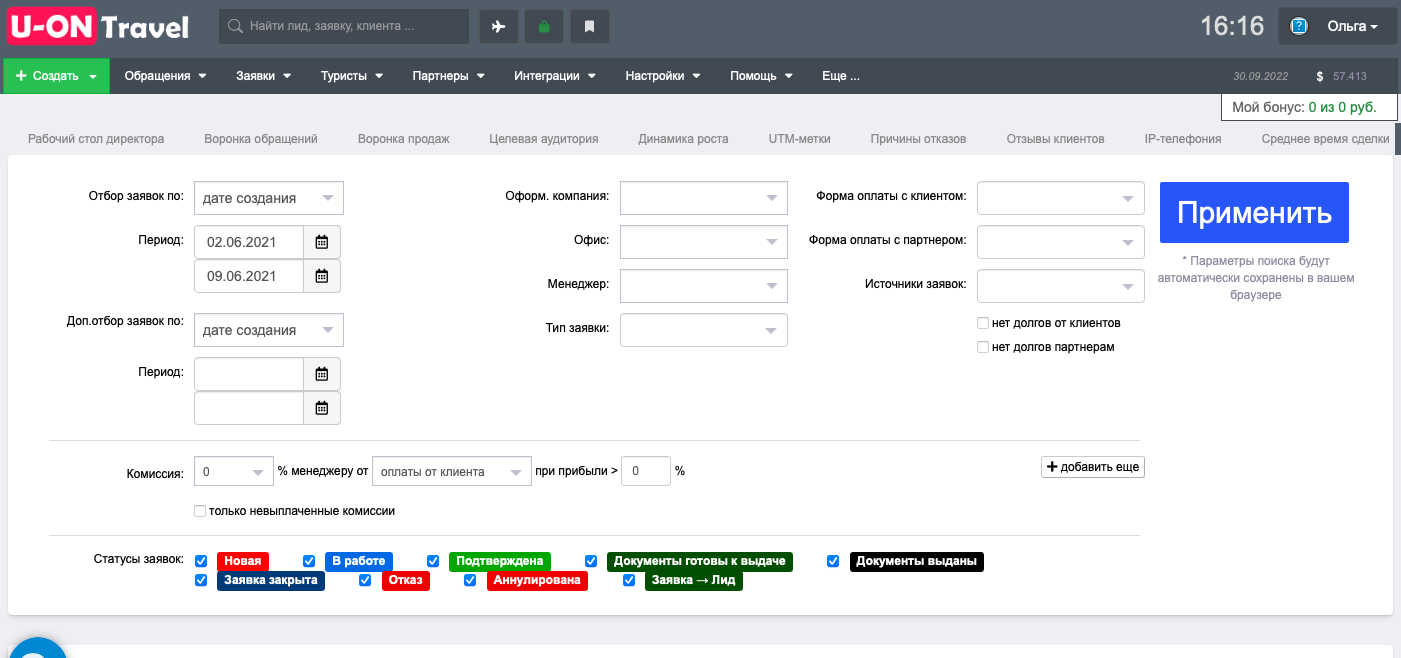Screen dimensions: 1401x658
Task: Open Причины отказов tab
Action: coord(918,139)
